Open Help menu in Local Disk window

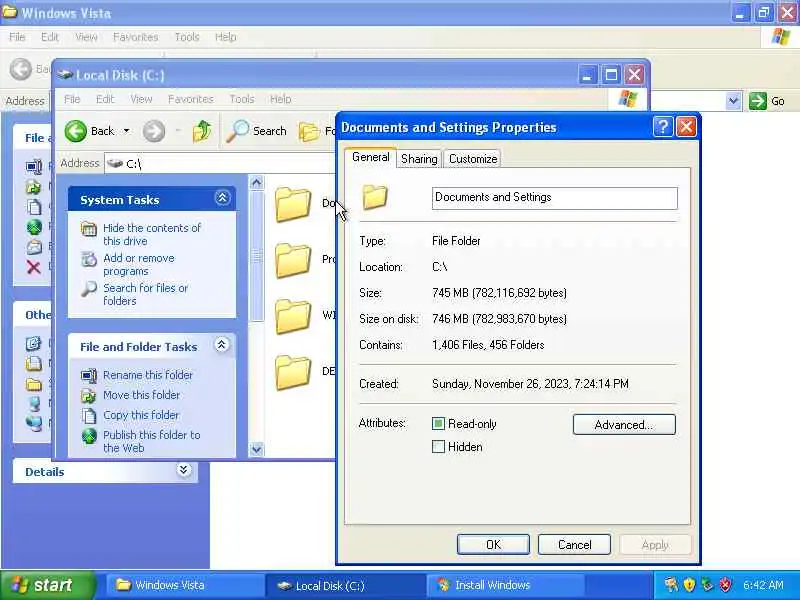(x=281, y=99)
